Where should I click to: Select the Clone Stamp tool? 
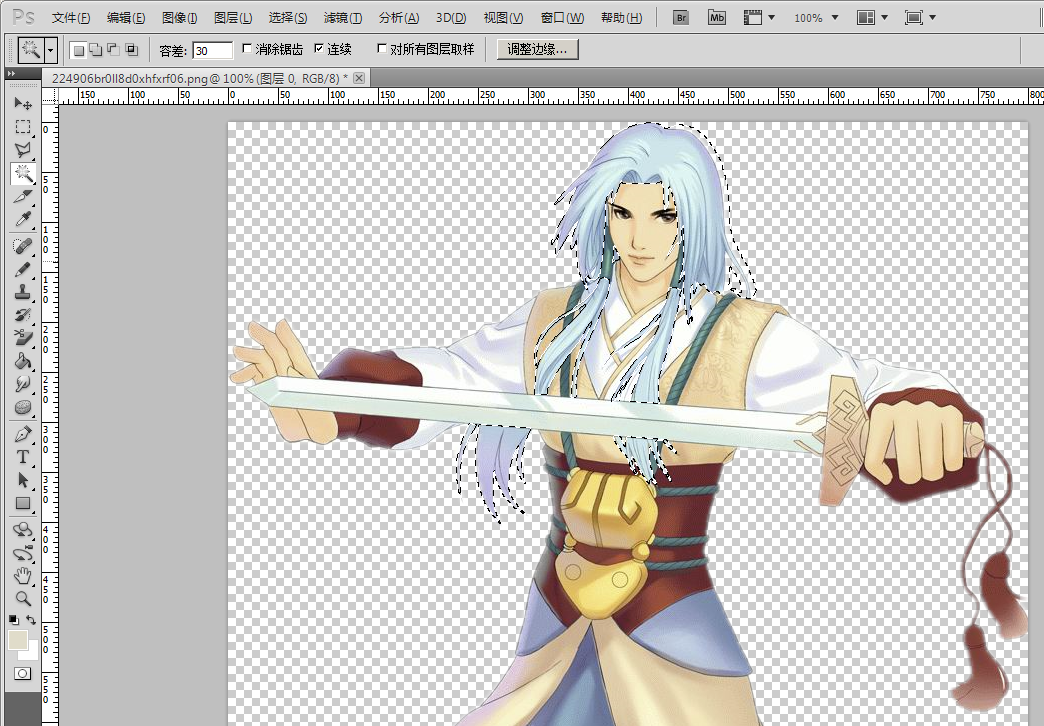pyautogui.click(x=23, y=292)
